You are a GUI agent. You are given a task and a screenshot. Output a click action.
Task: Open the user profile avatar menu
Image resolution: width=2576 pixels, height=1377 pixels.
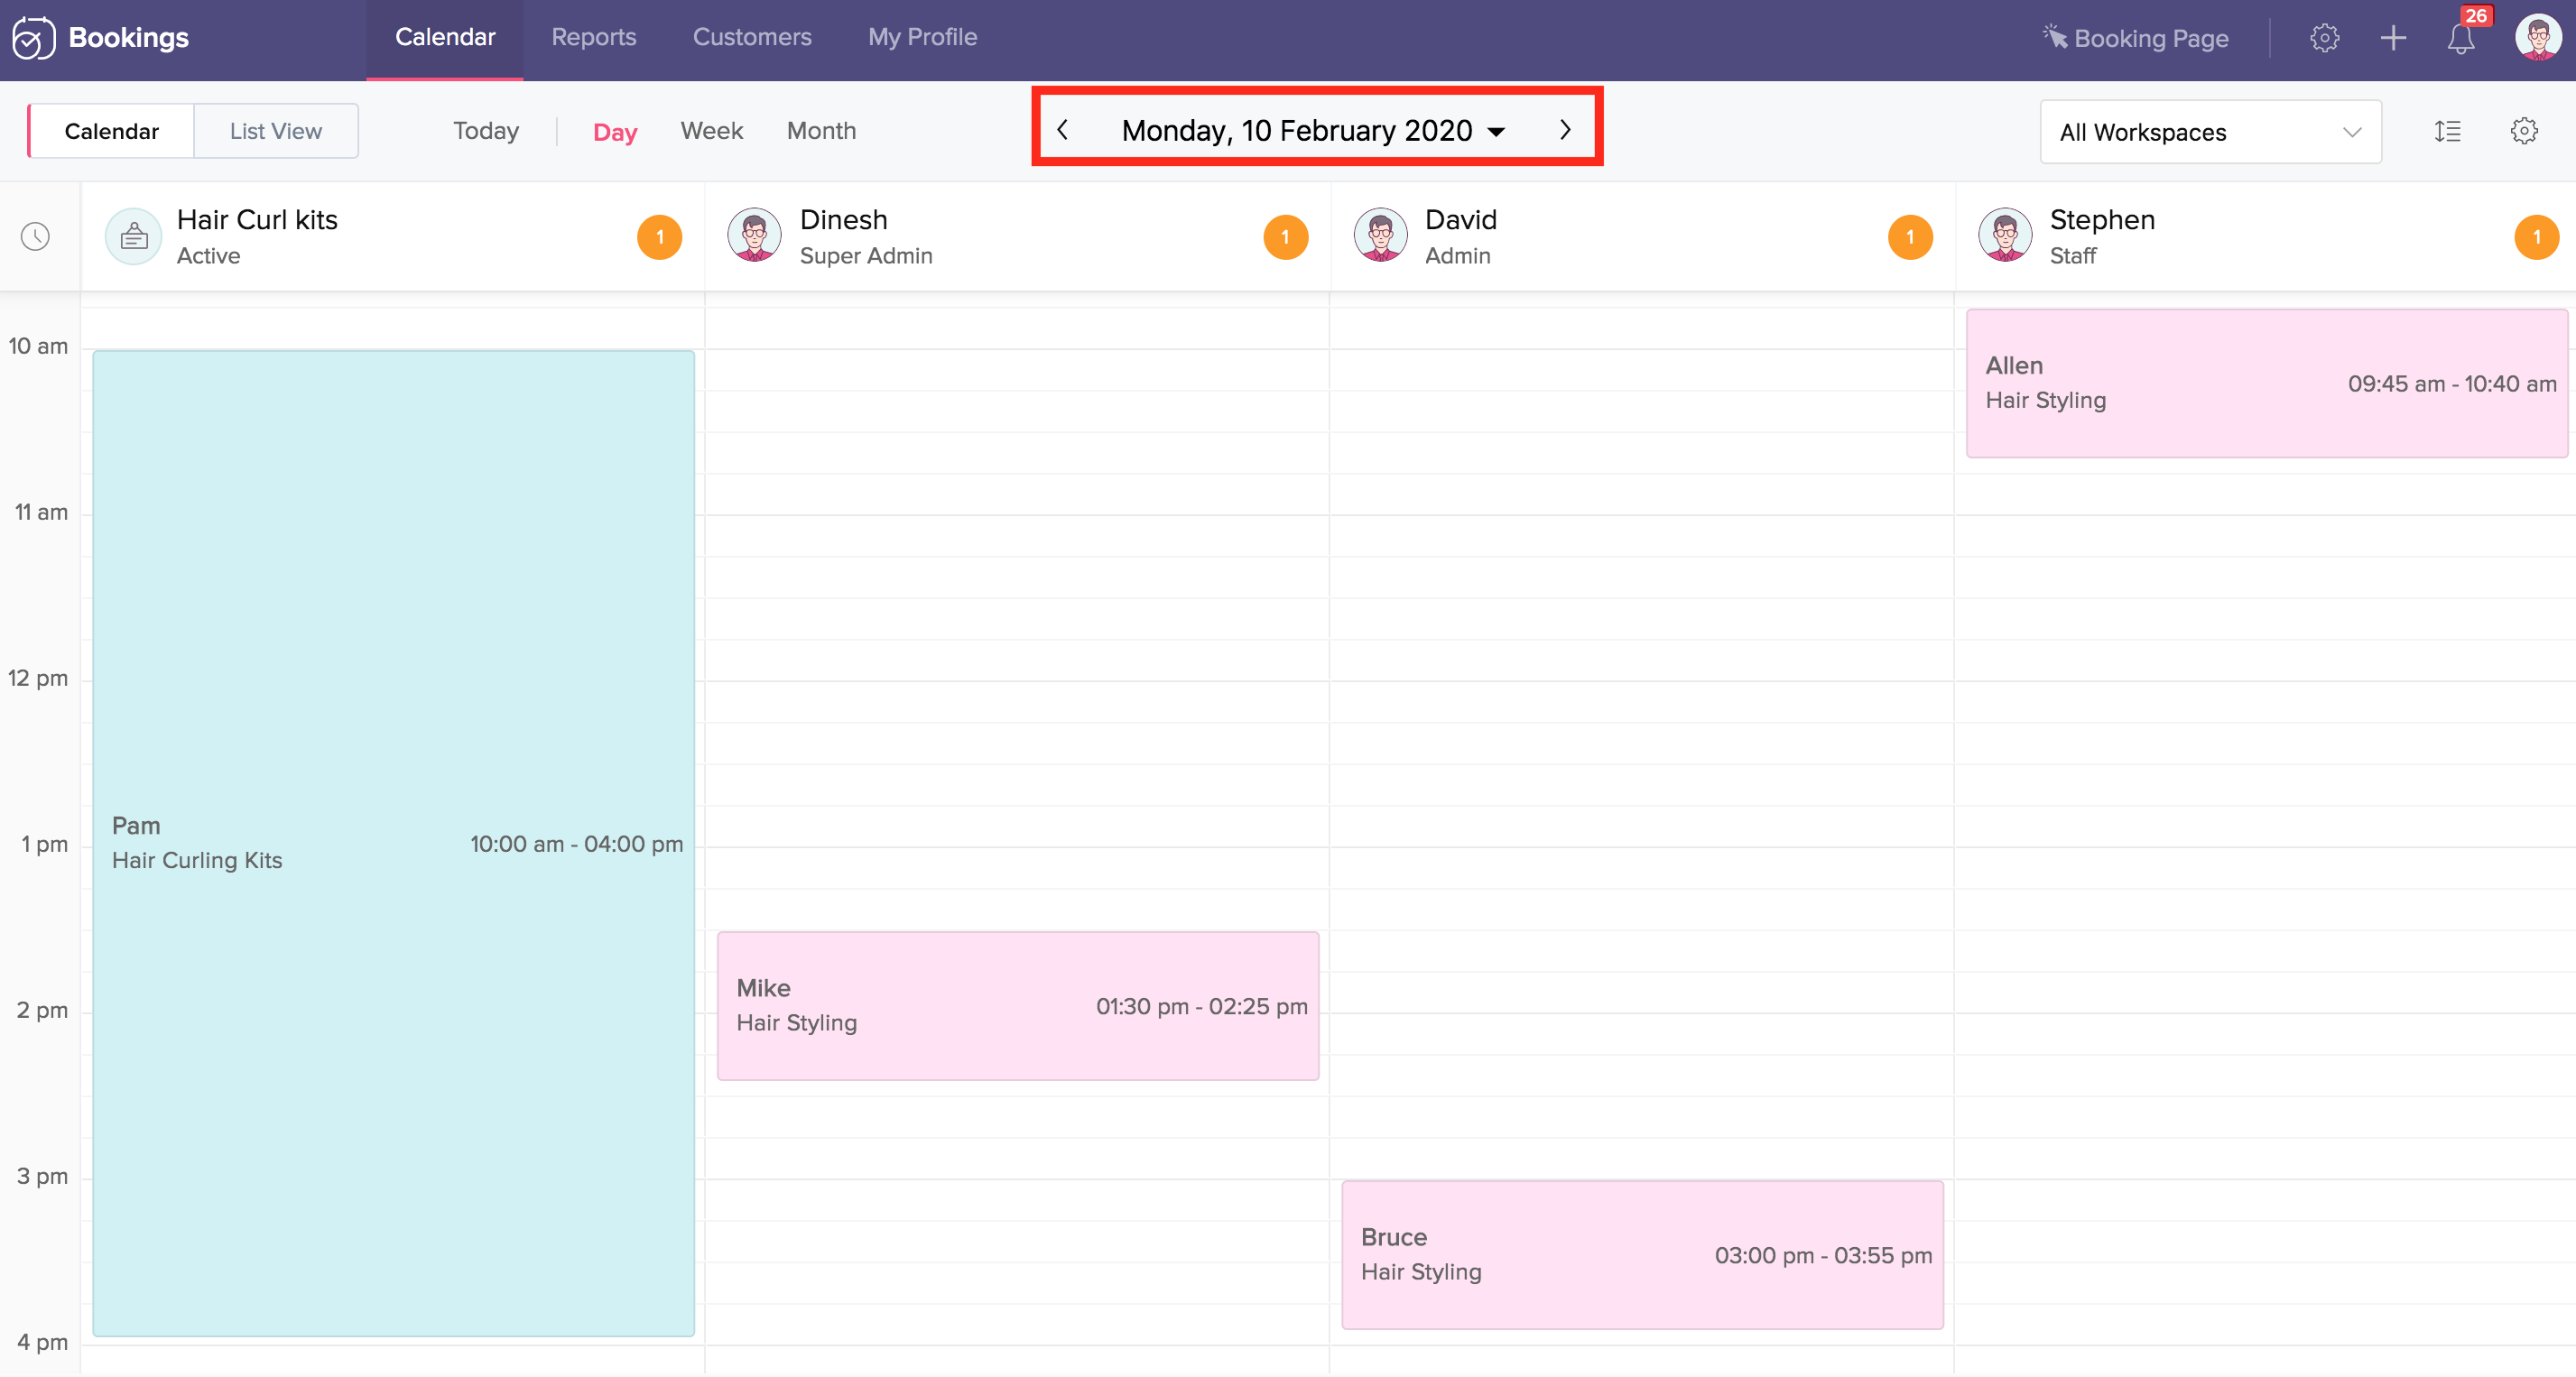pos(2537,38)
